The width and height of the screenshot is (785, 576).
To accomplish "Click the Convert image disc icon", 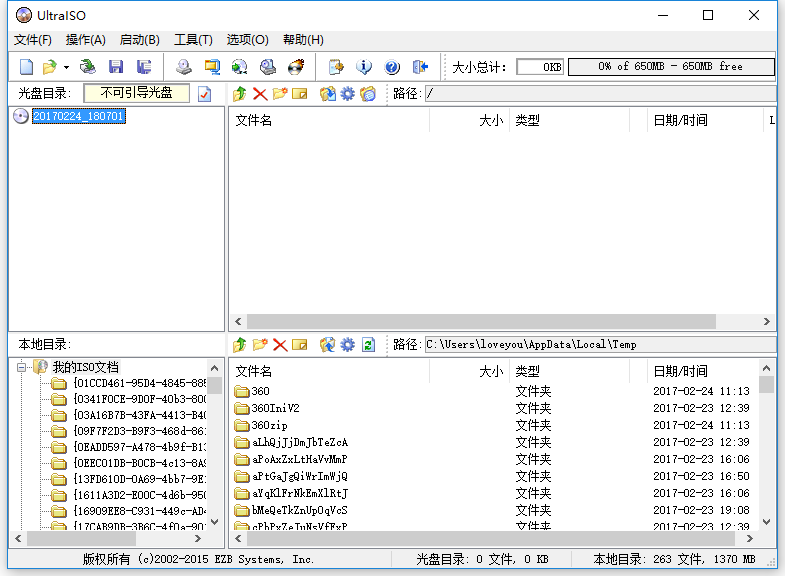I will click(240, 67).
